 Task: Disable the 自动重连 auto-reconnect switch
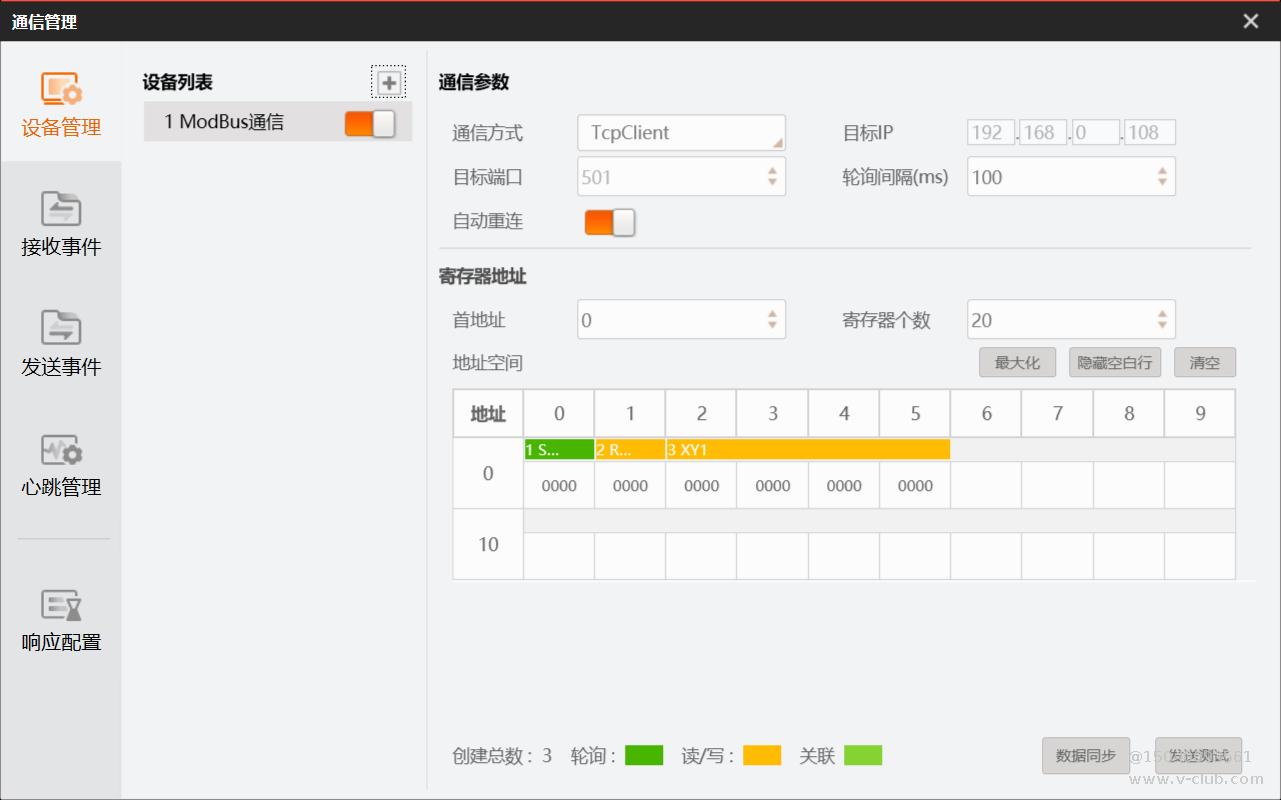coord(610,222)
